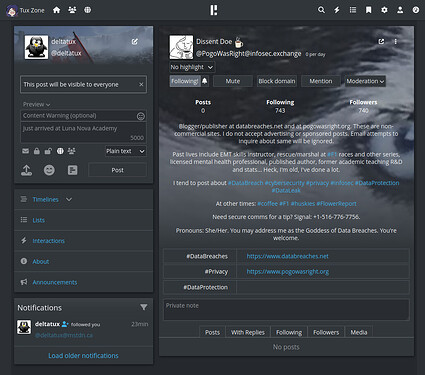Click the #coffee hashtag link
Viewport: 425px width, 375px height.
(x=267, y=204)
